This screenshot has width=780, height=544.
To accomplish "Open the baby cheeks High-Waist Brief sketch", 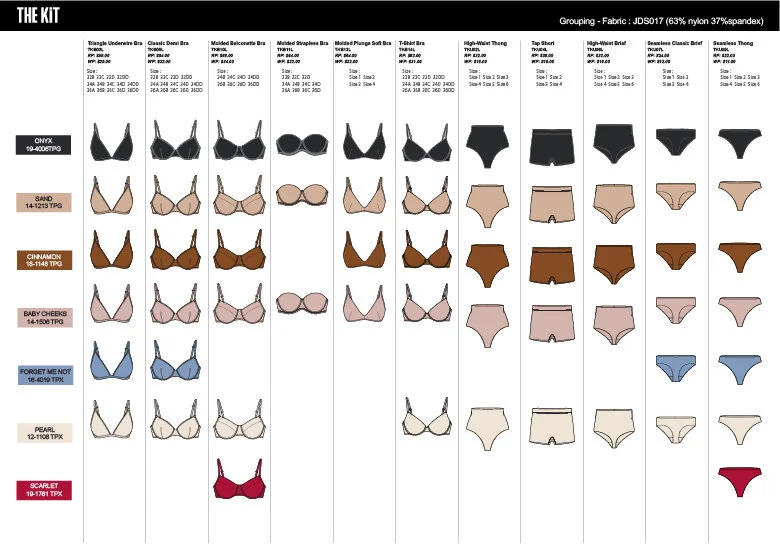I will 614,325.
